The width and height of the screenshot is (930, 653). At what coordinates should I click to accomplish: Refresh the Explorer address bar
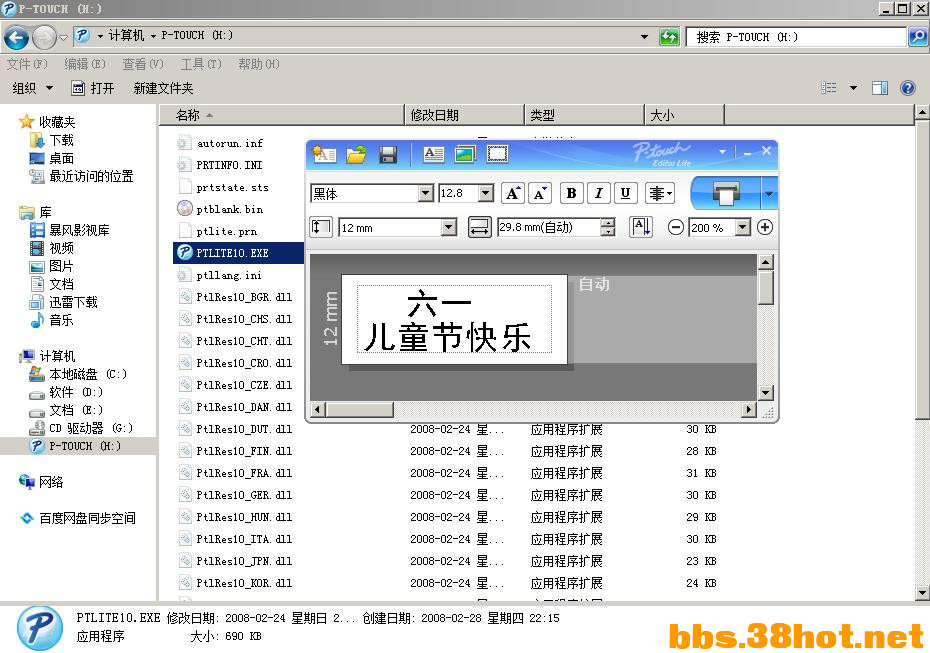pyautogui.click(x=669, y=37)
